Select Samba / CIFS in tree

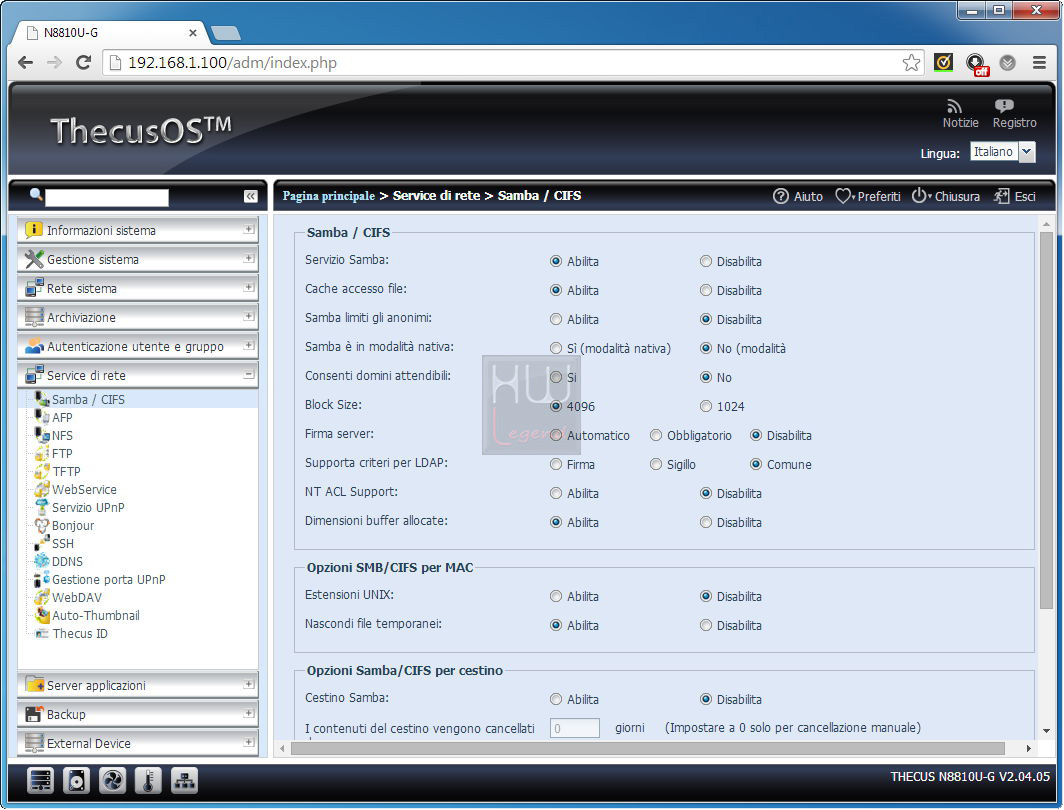point(88,400)
